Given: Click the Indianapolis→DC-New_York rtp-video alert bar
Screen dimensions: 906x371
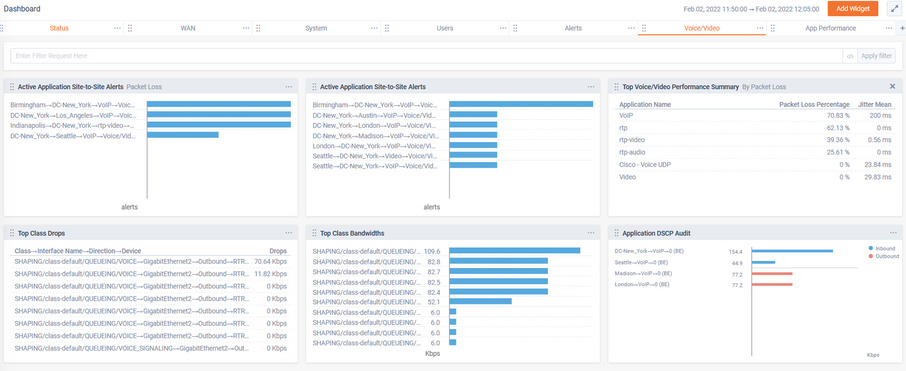Looking at the screenshot, I should click(x=219, y=125).
